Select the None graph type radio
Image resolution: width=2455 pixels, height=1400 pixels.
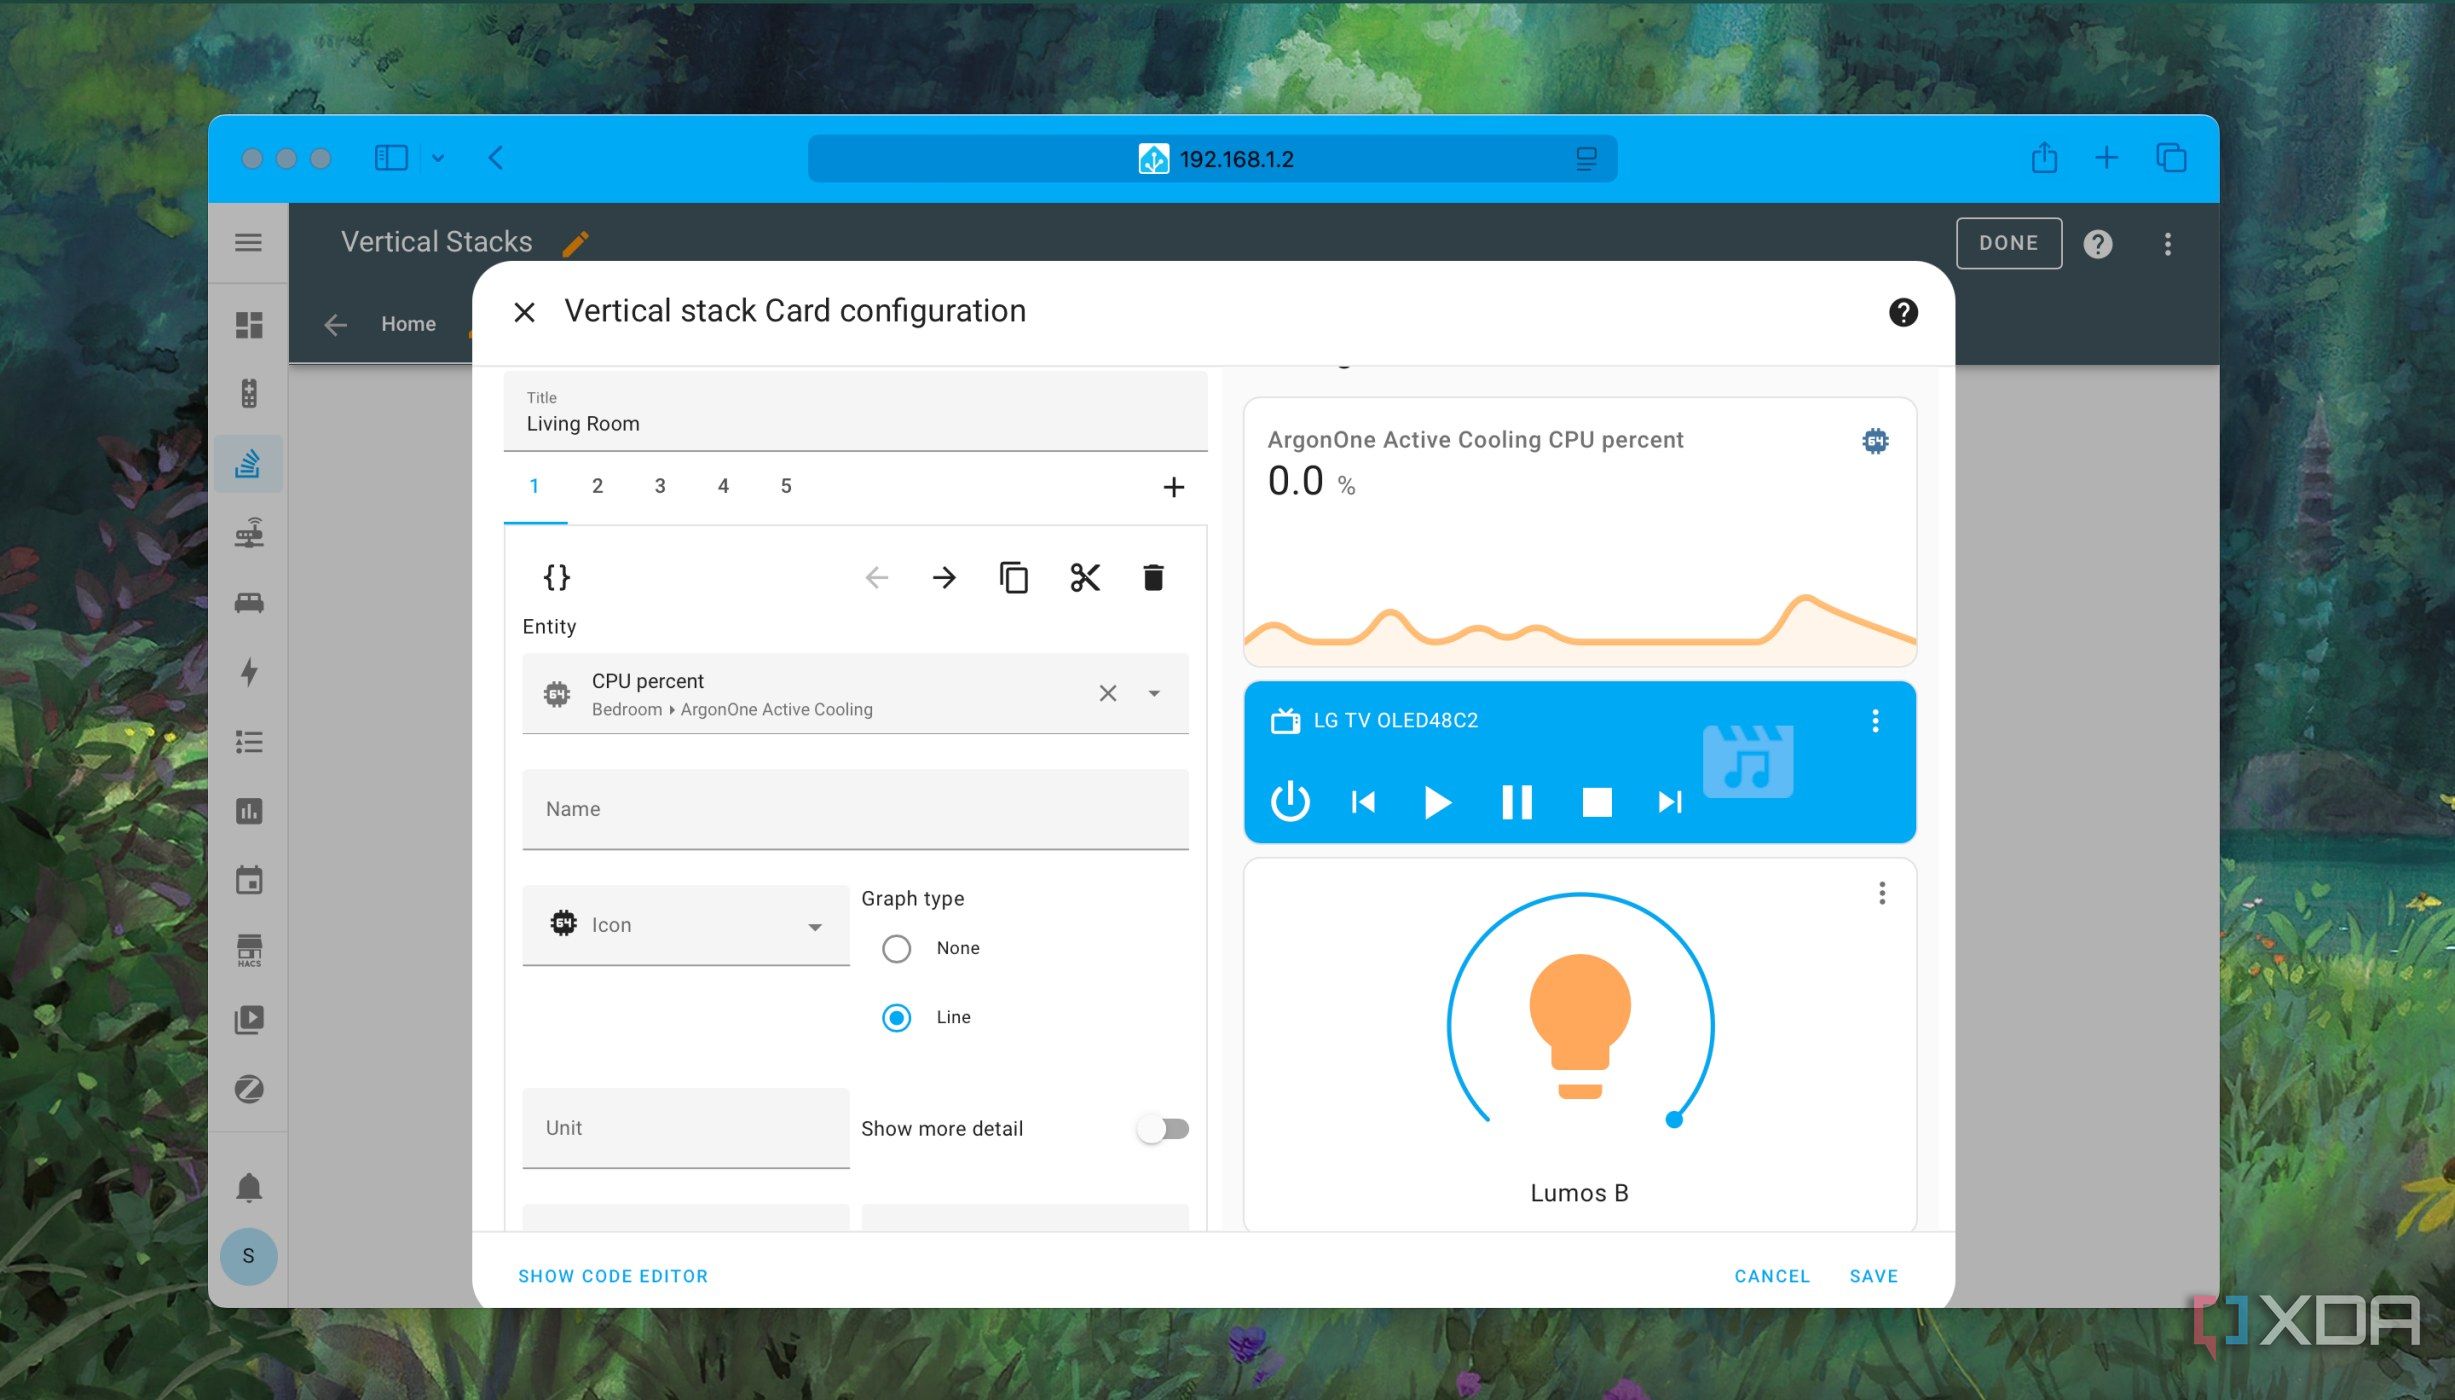tap(896, 948)
